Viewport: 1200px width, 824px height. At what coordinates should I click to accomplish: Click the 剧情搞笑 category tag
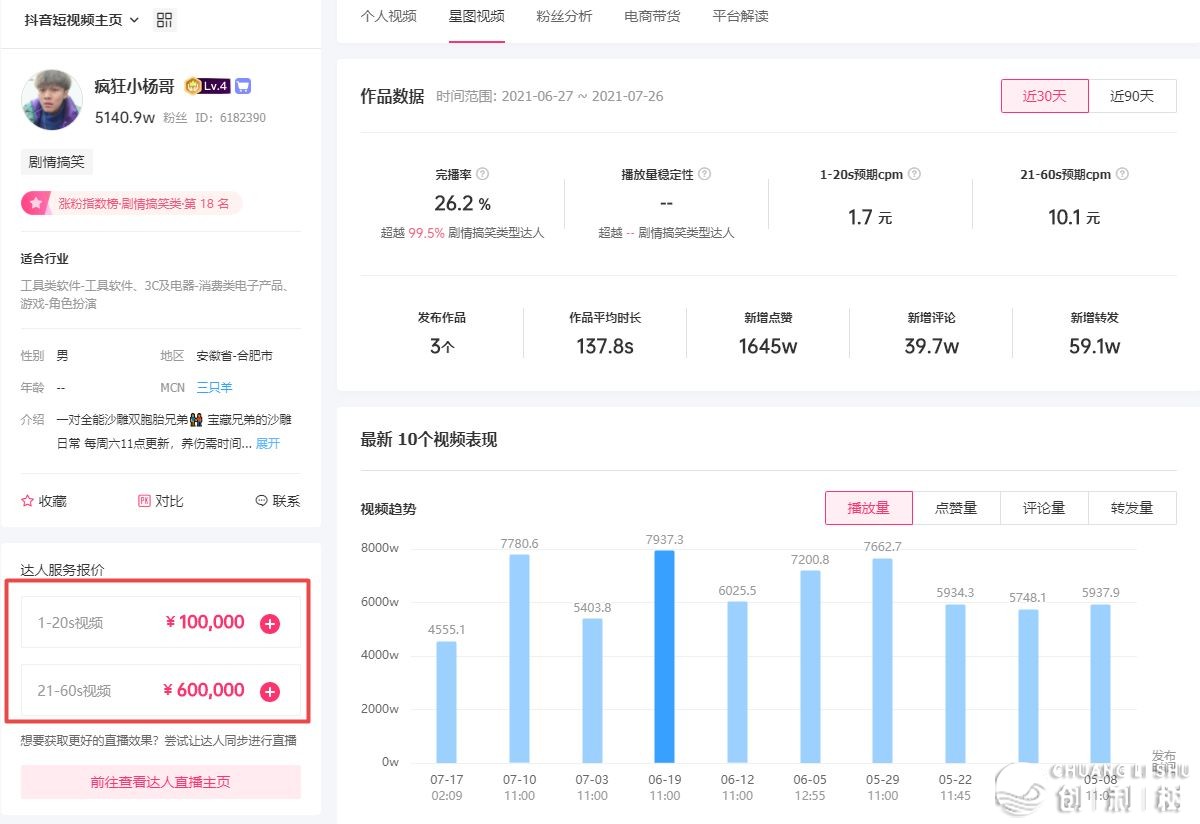[57, 162]
